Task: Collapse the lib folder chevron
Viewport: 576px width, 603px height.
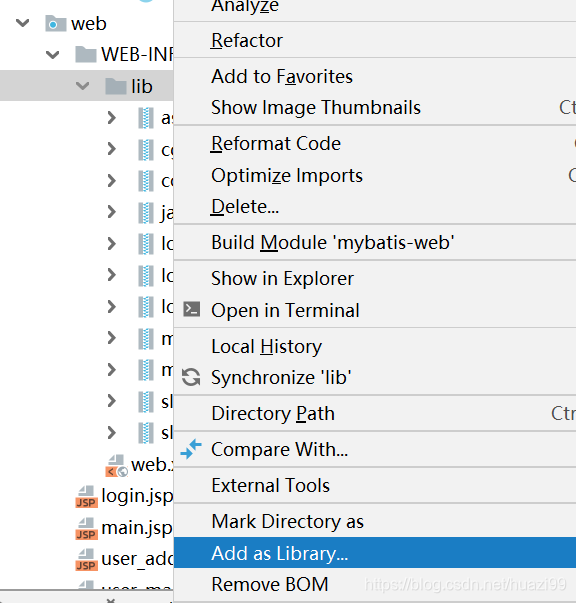Action: tap(83, 86)
